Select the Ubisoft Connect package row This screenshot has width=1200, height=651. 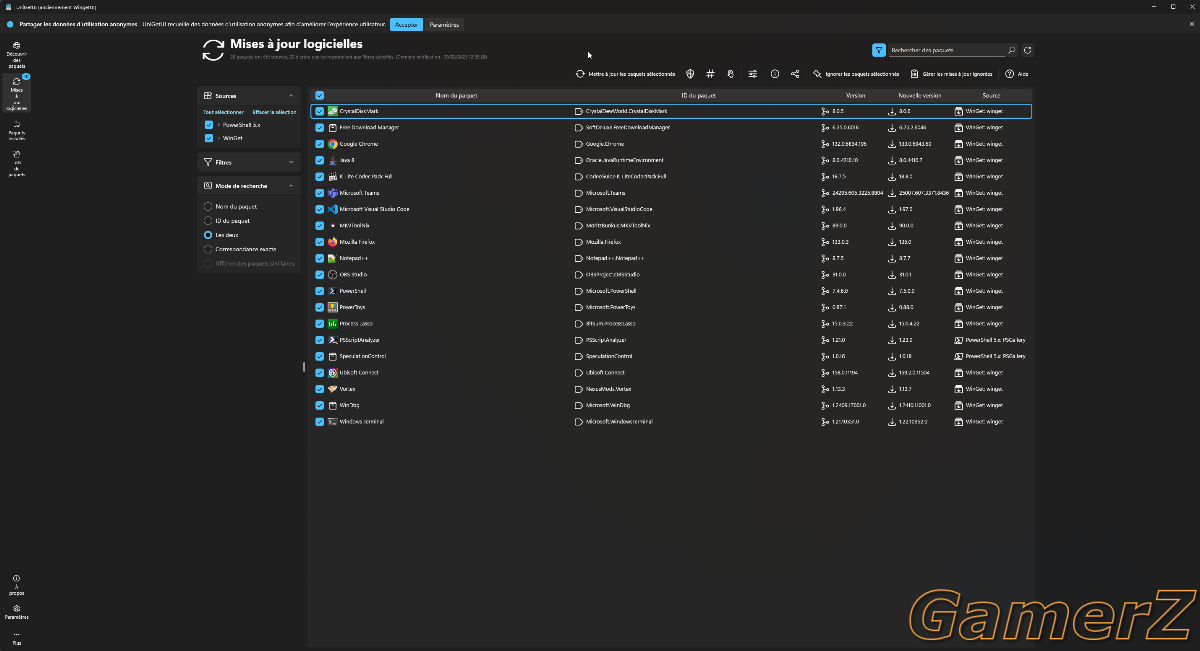[x=671, y=372]
